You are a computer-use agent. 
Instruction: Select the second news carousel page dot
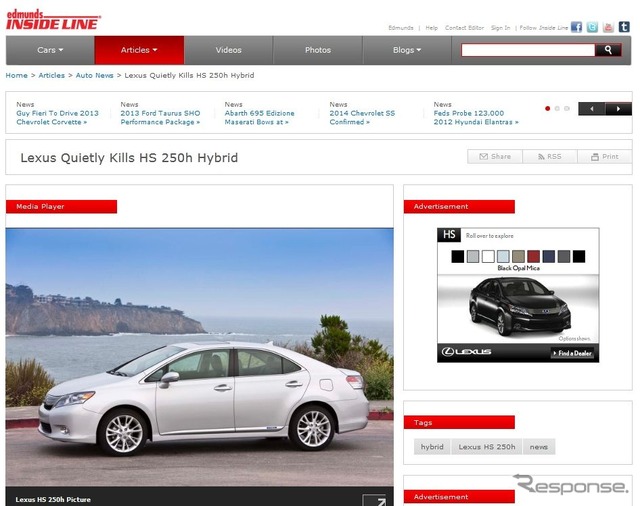[557, 109]
